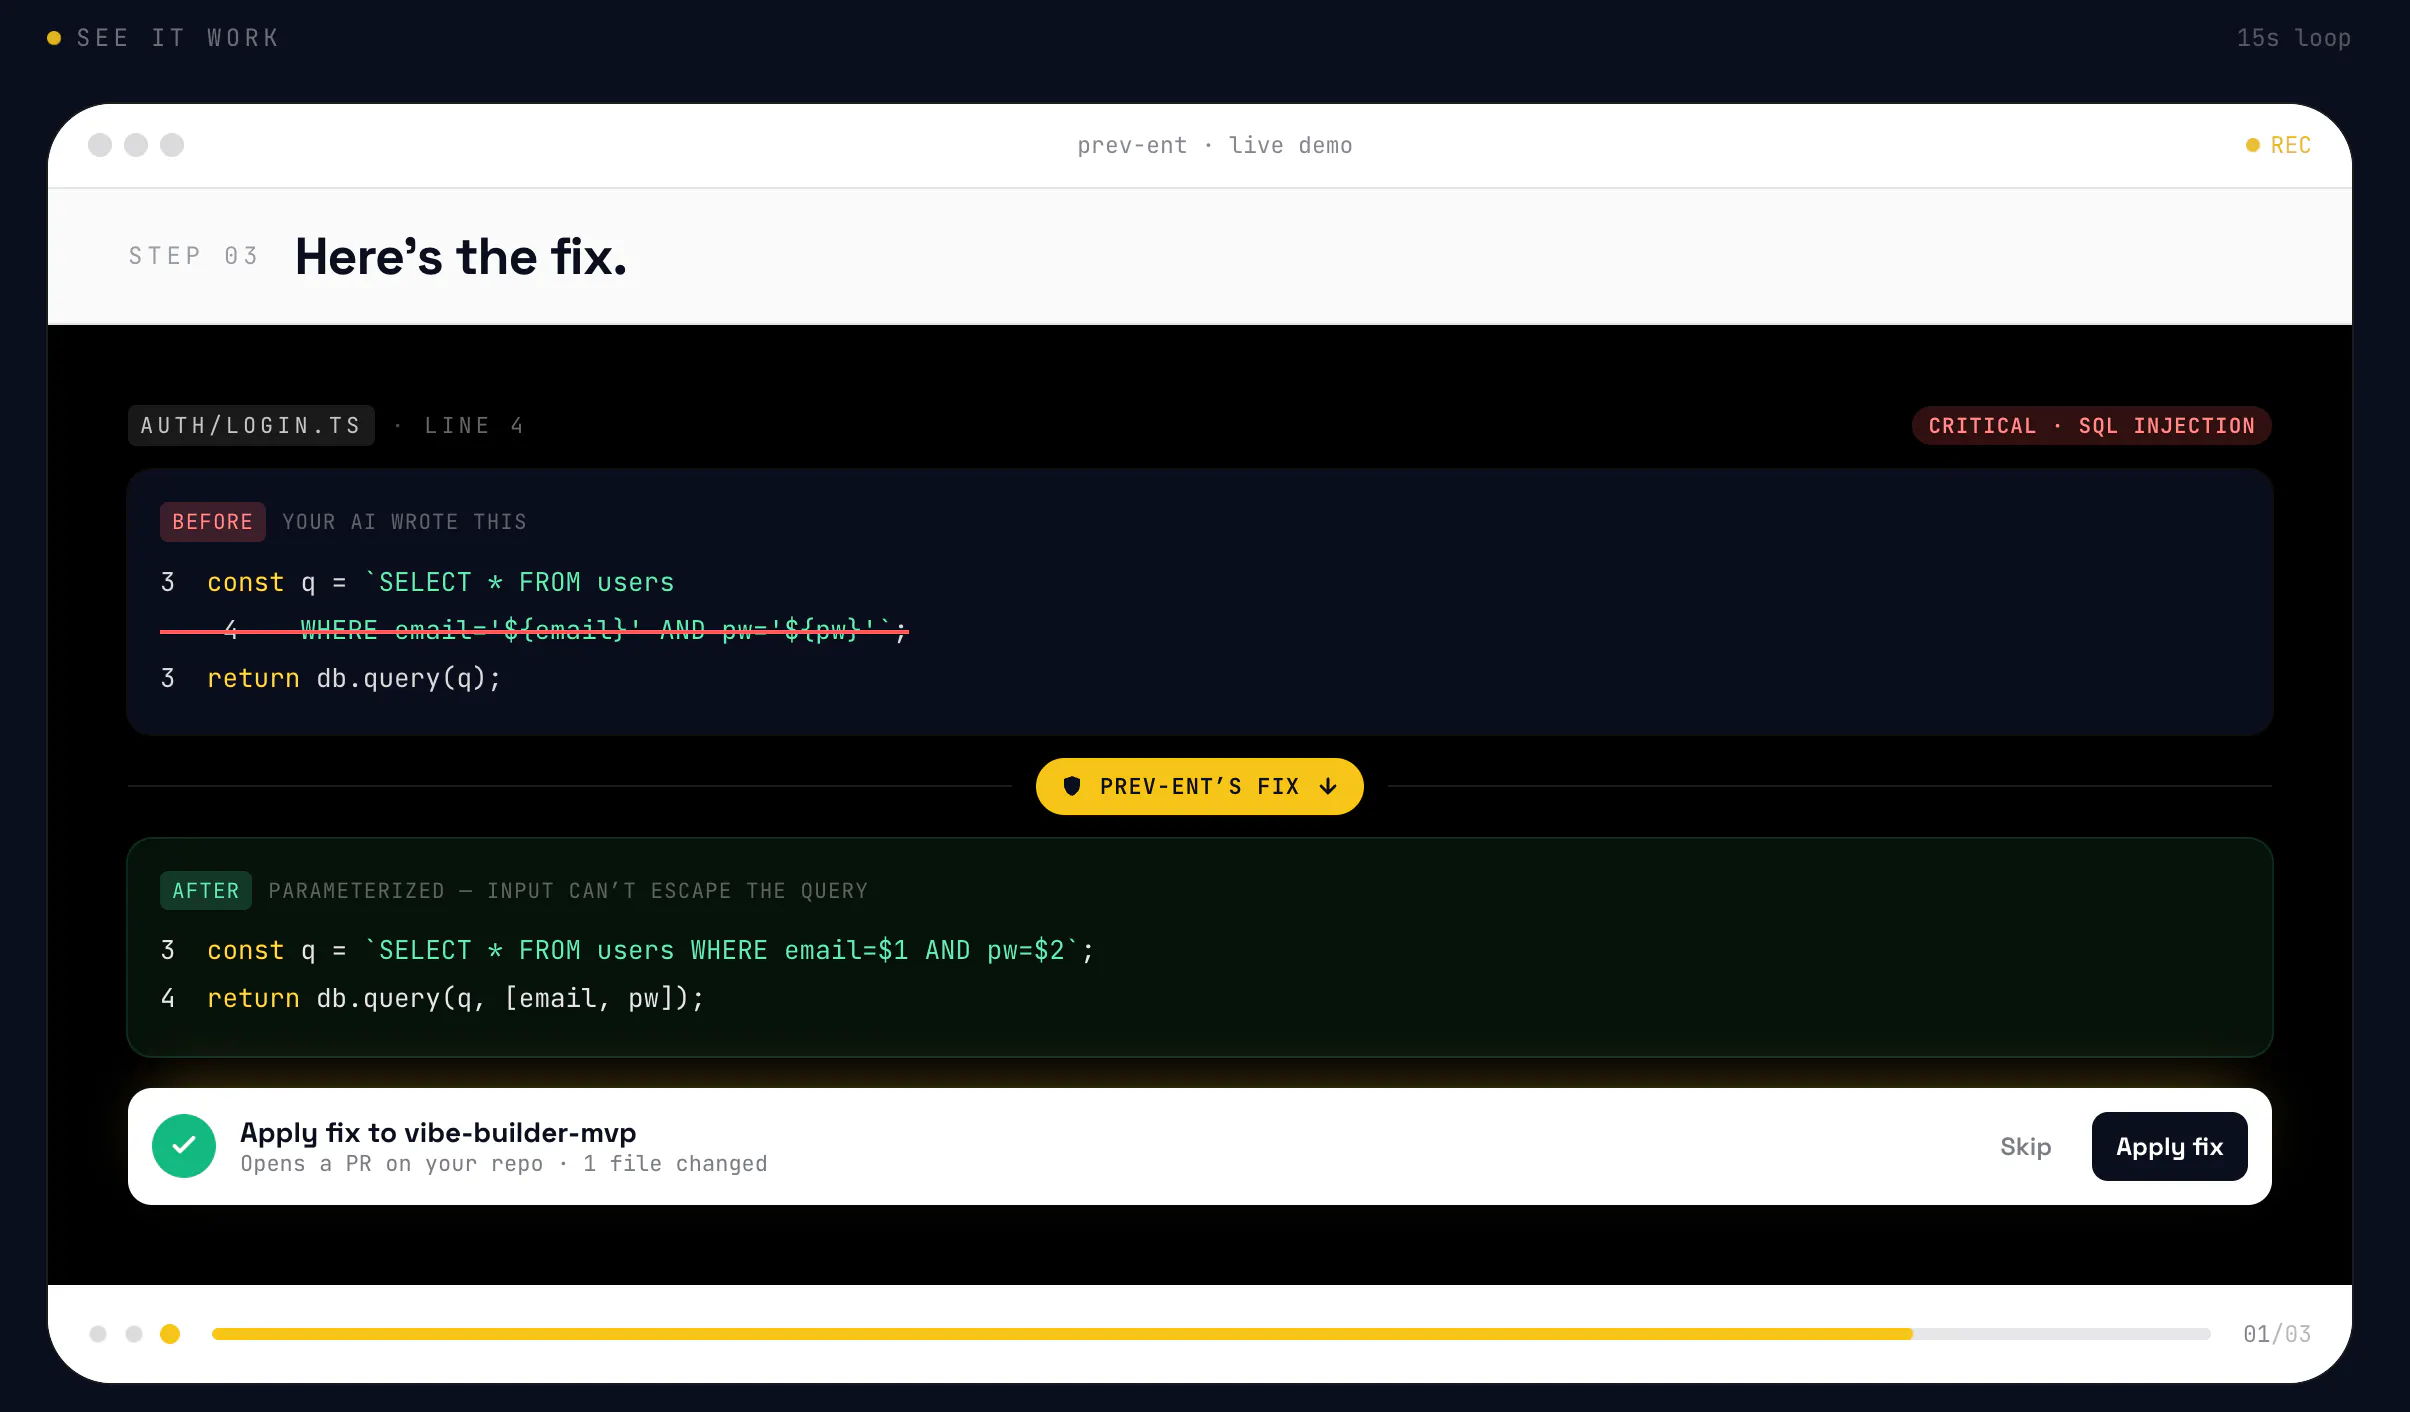
Task: Skip the suggested fix
Action: [x=2025, y=1147]
